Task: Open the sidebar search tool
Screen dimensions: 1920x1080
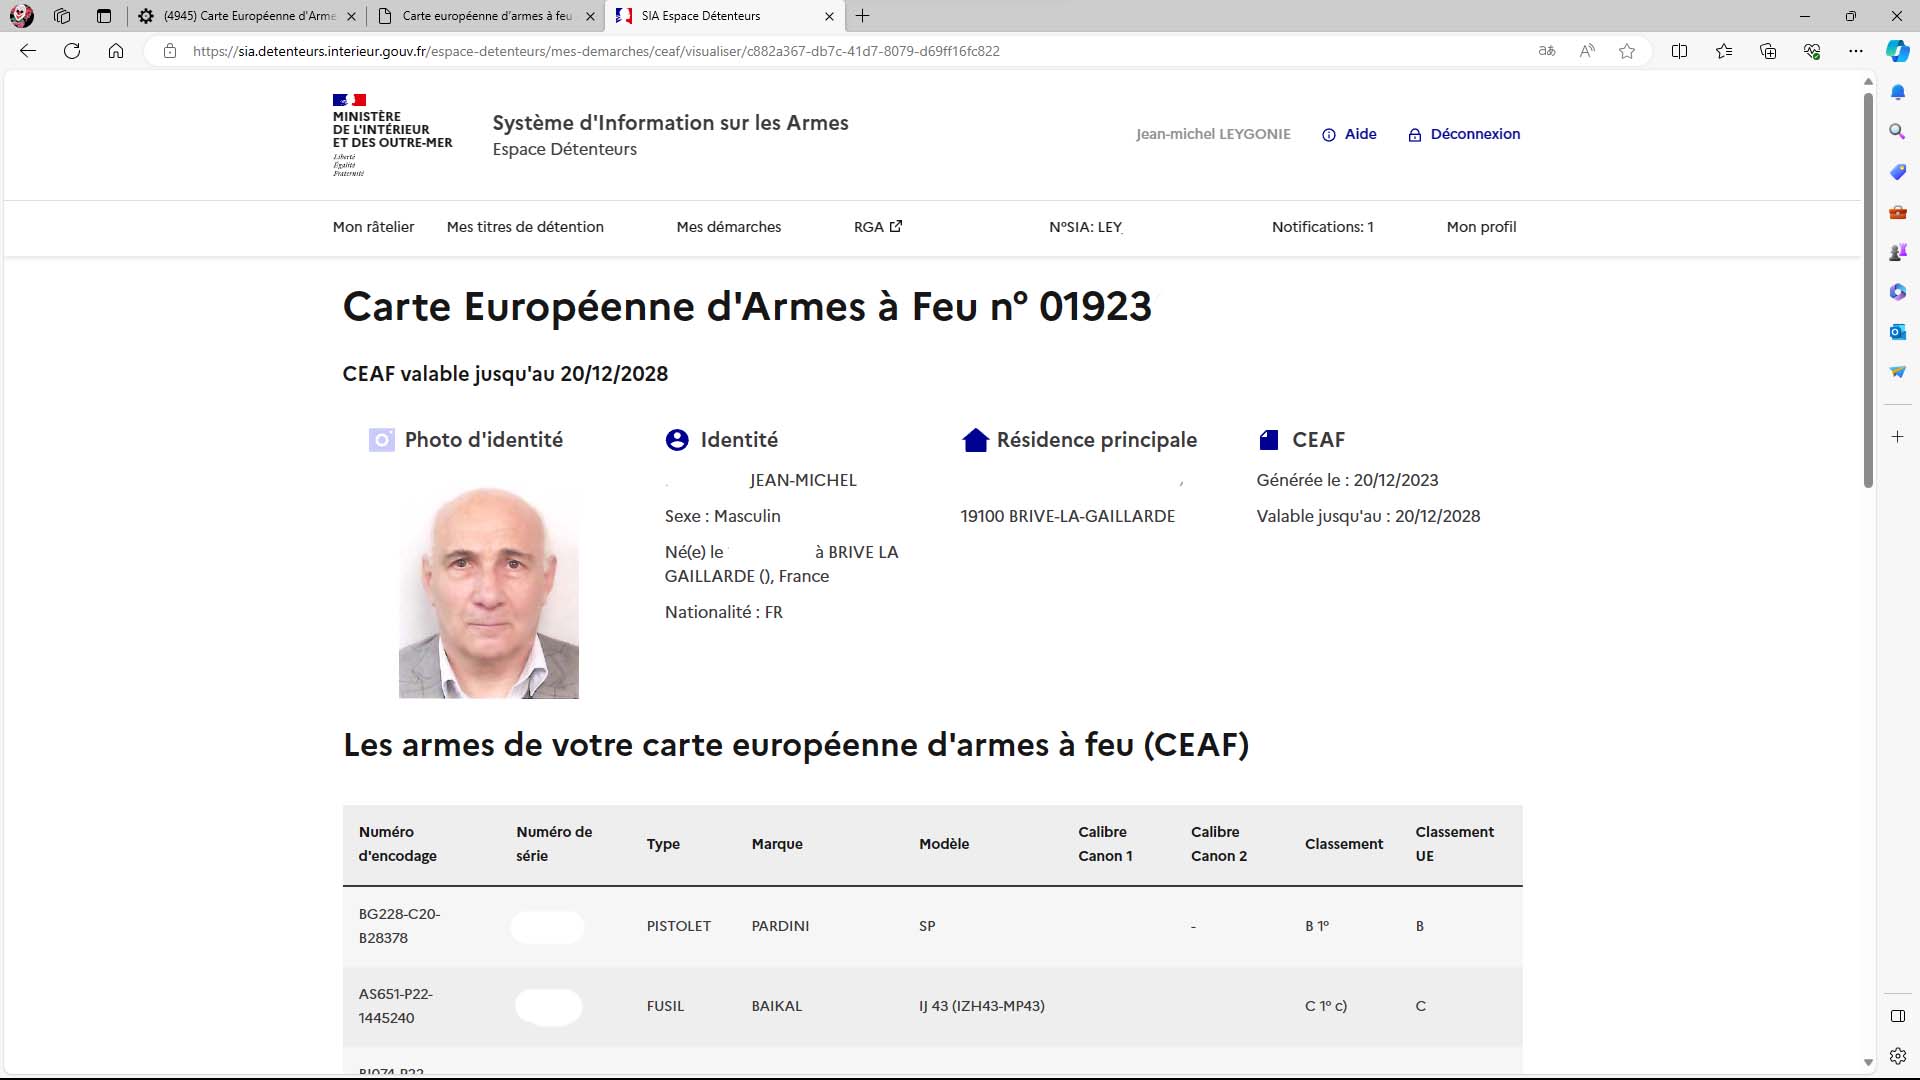Action: point(1897,132)
